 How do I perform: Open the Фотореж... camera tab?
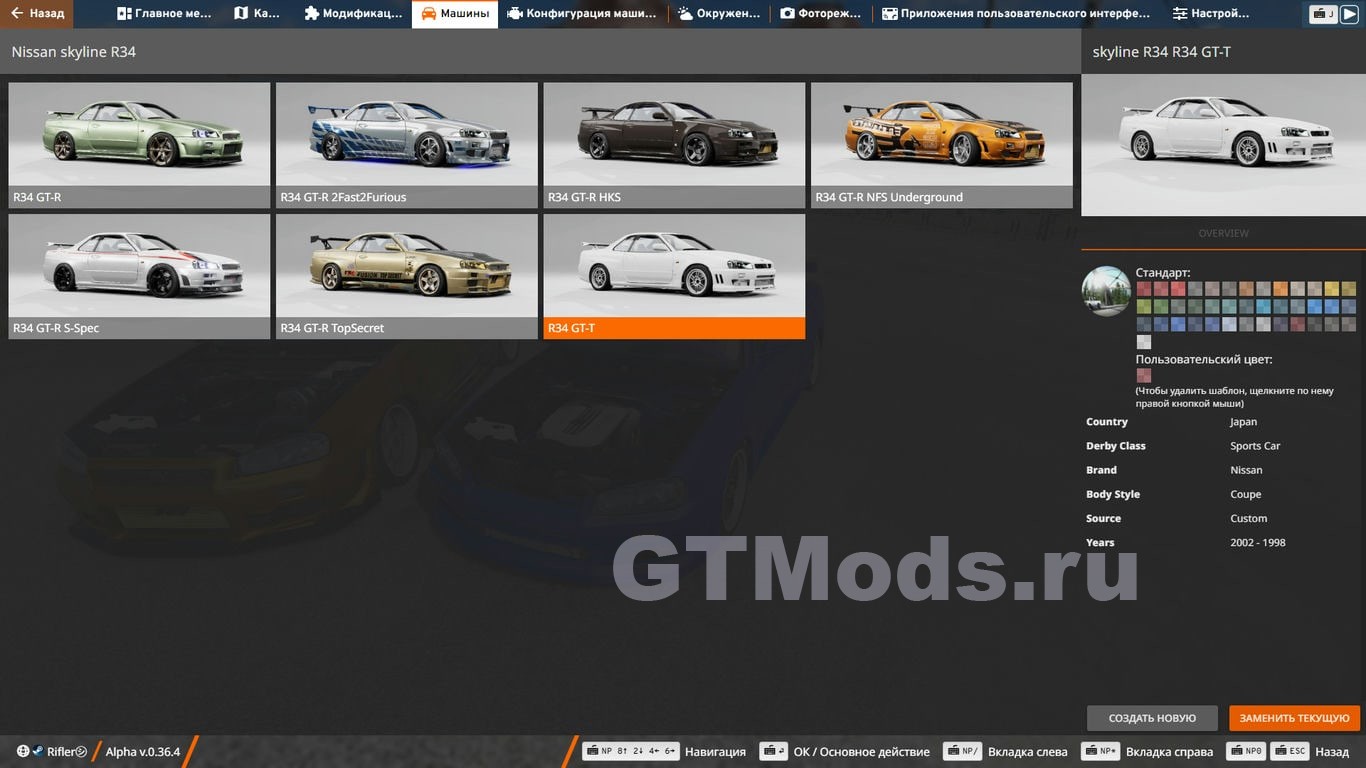point(821,14)
